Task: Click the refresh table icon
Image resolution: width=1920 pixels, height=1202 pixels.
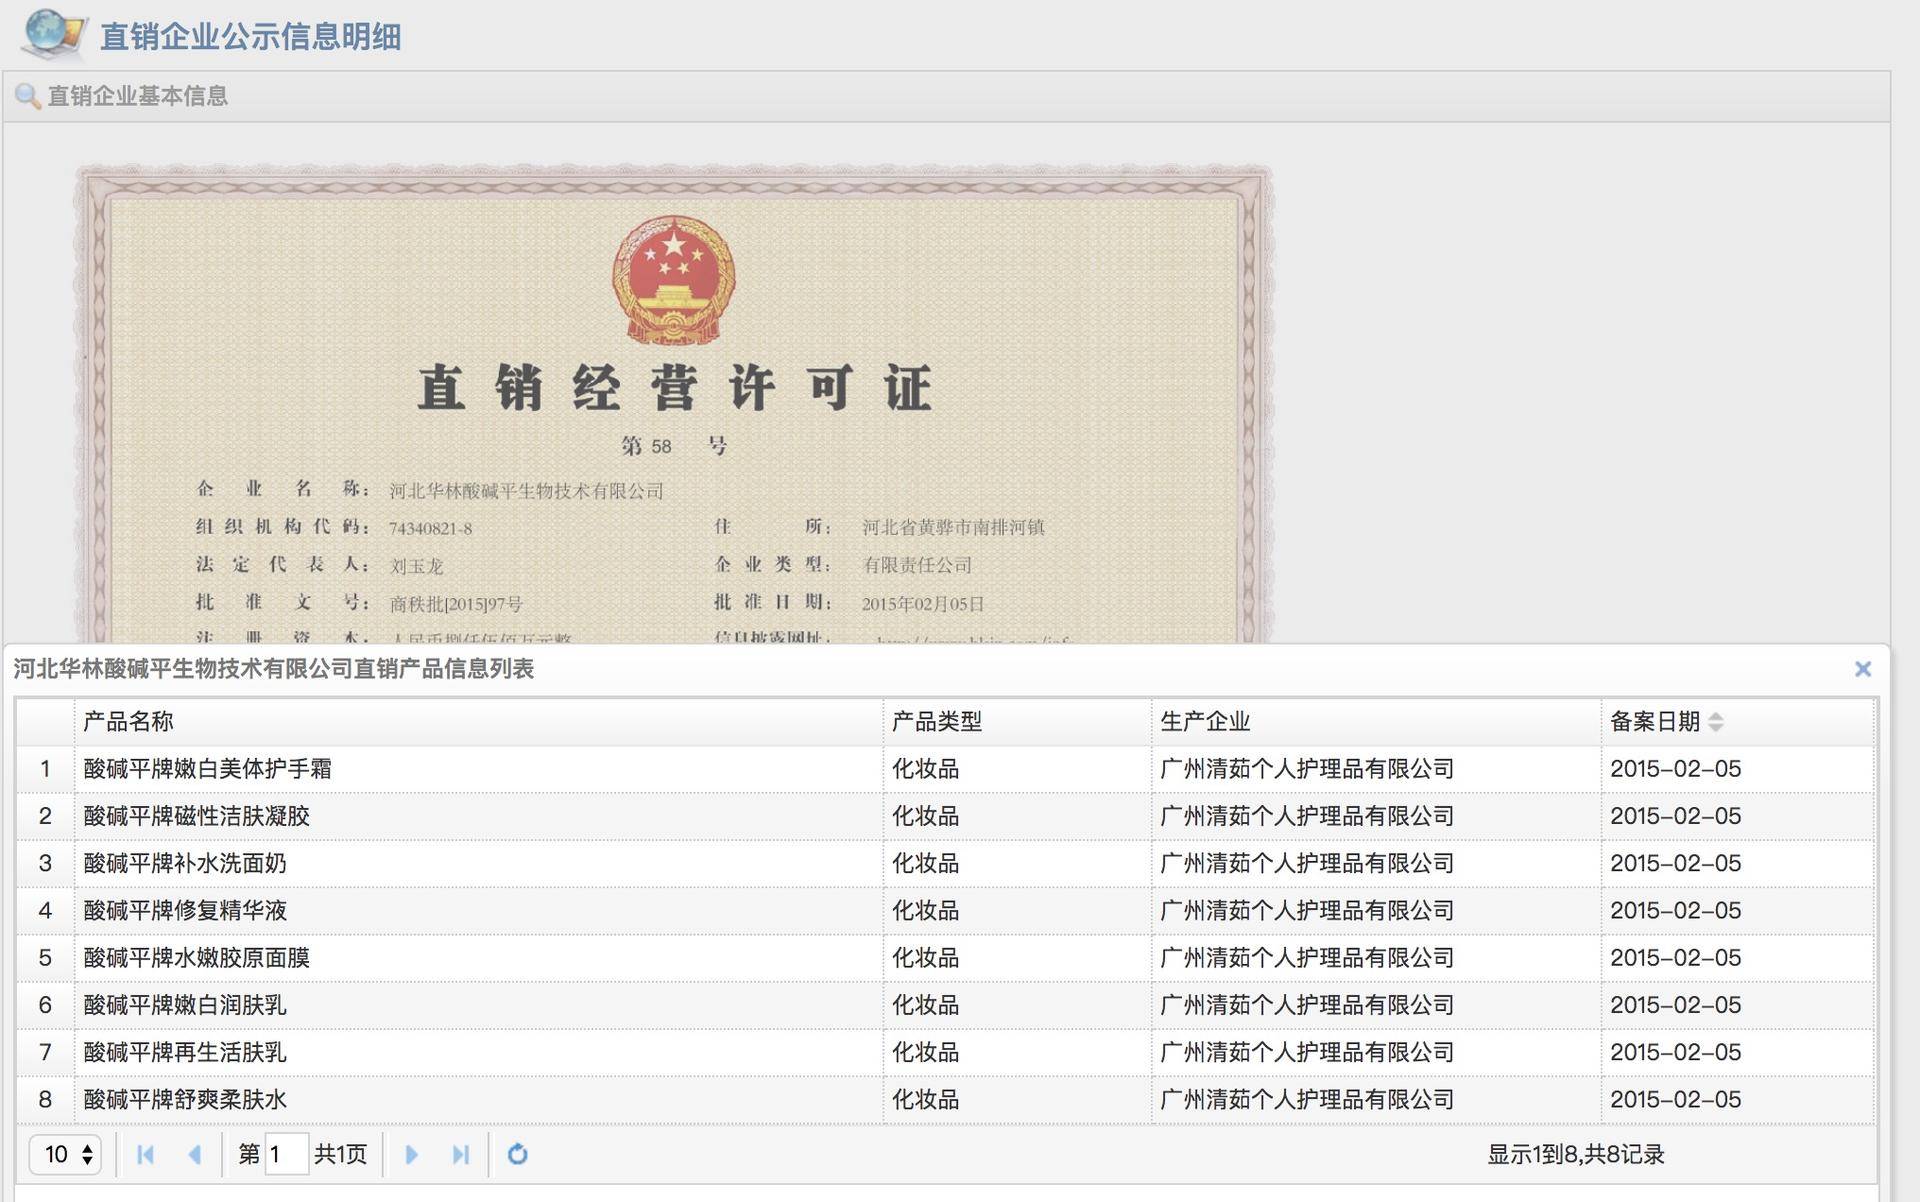Action: pos(517,1155)
